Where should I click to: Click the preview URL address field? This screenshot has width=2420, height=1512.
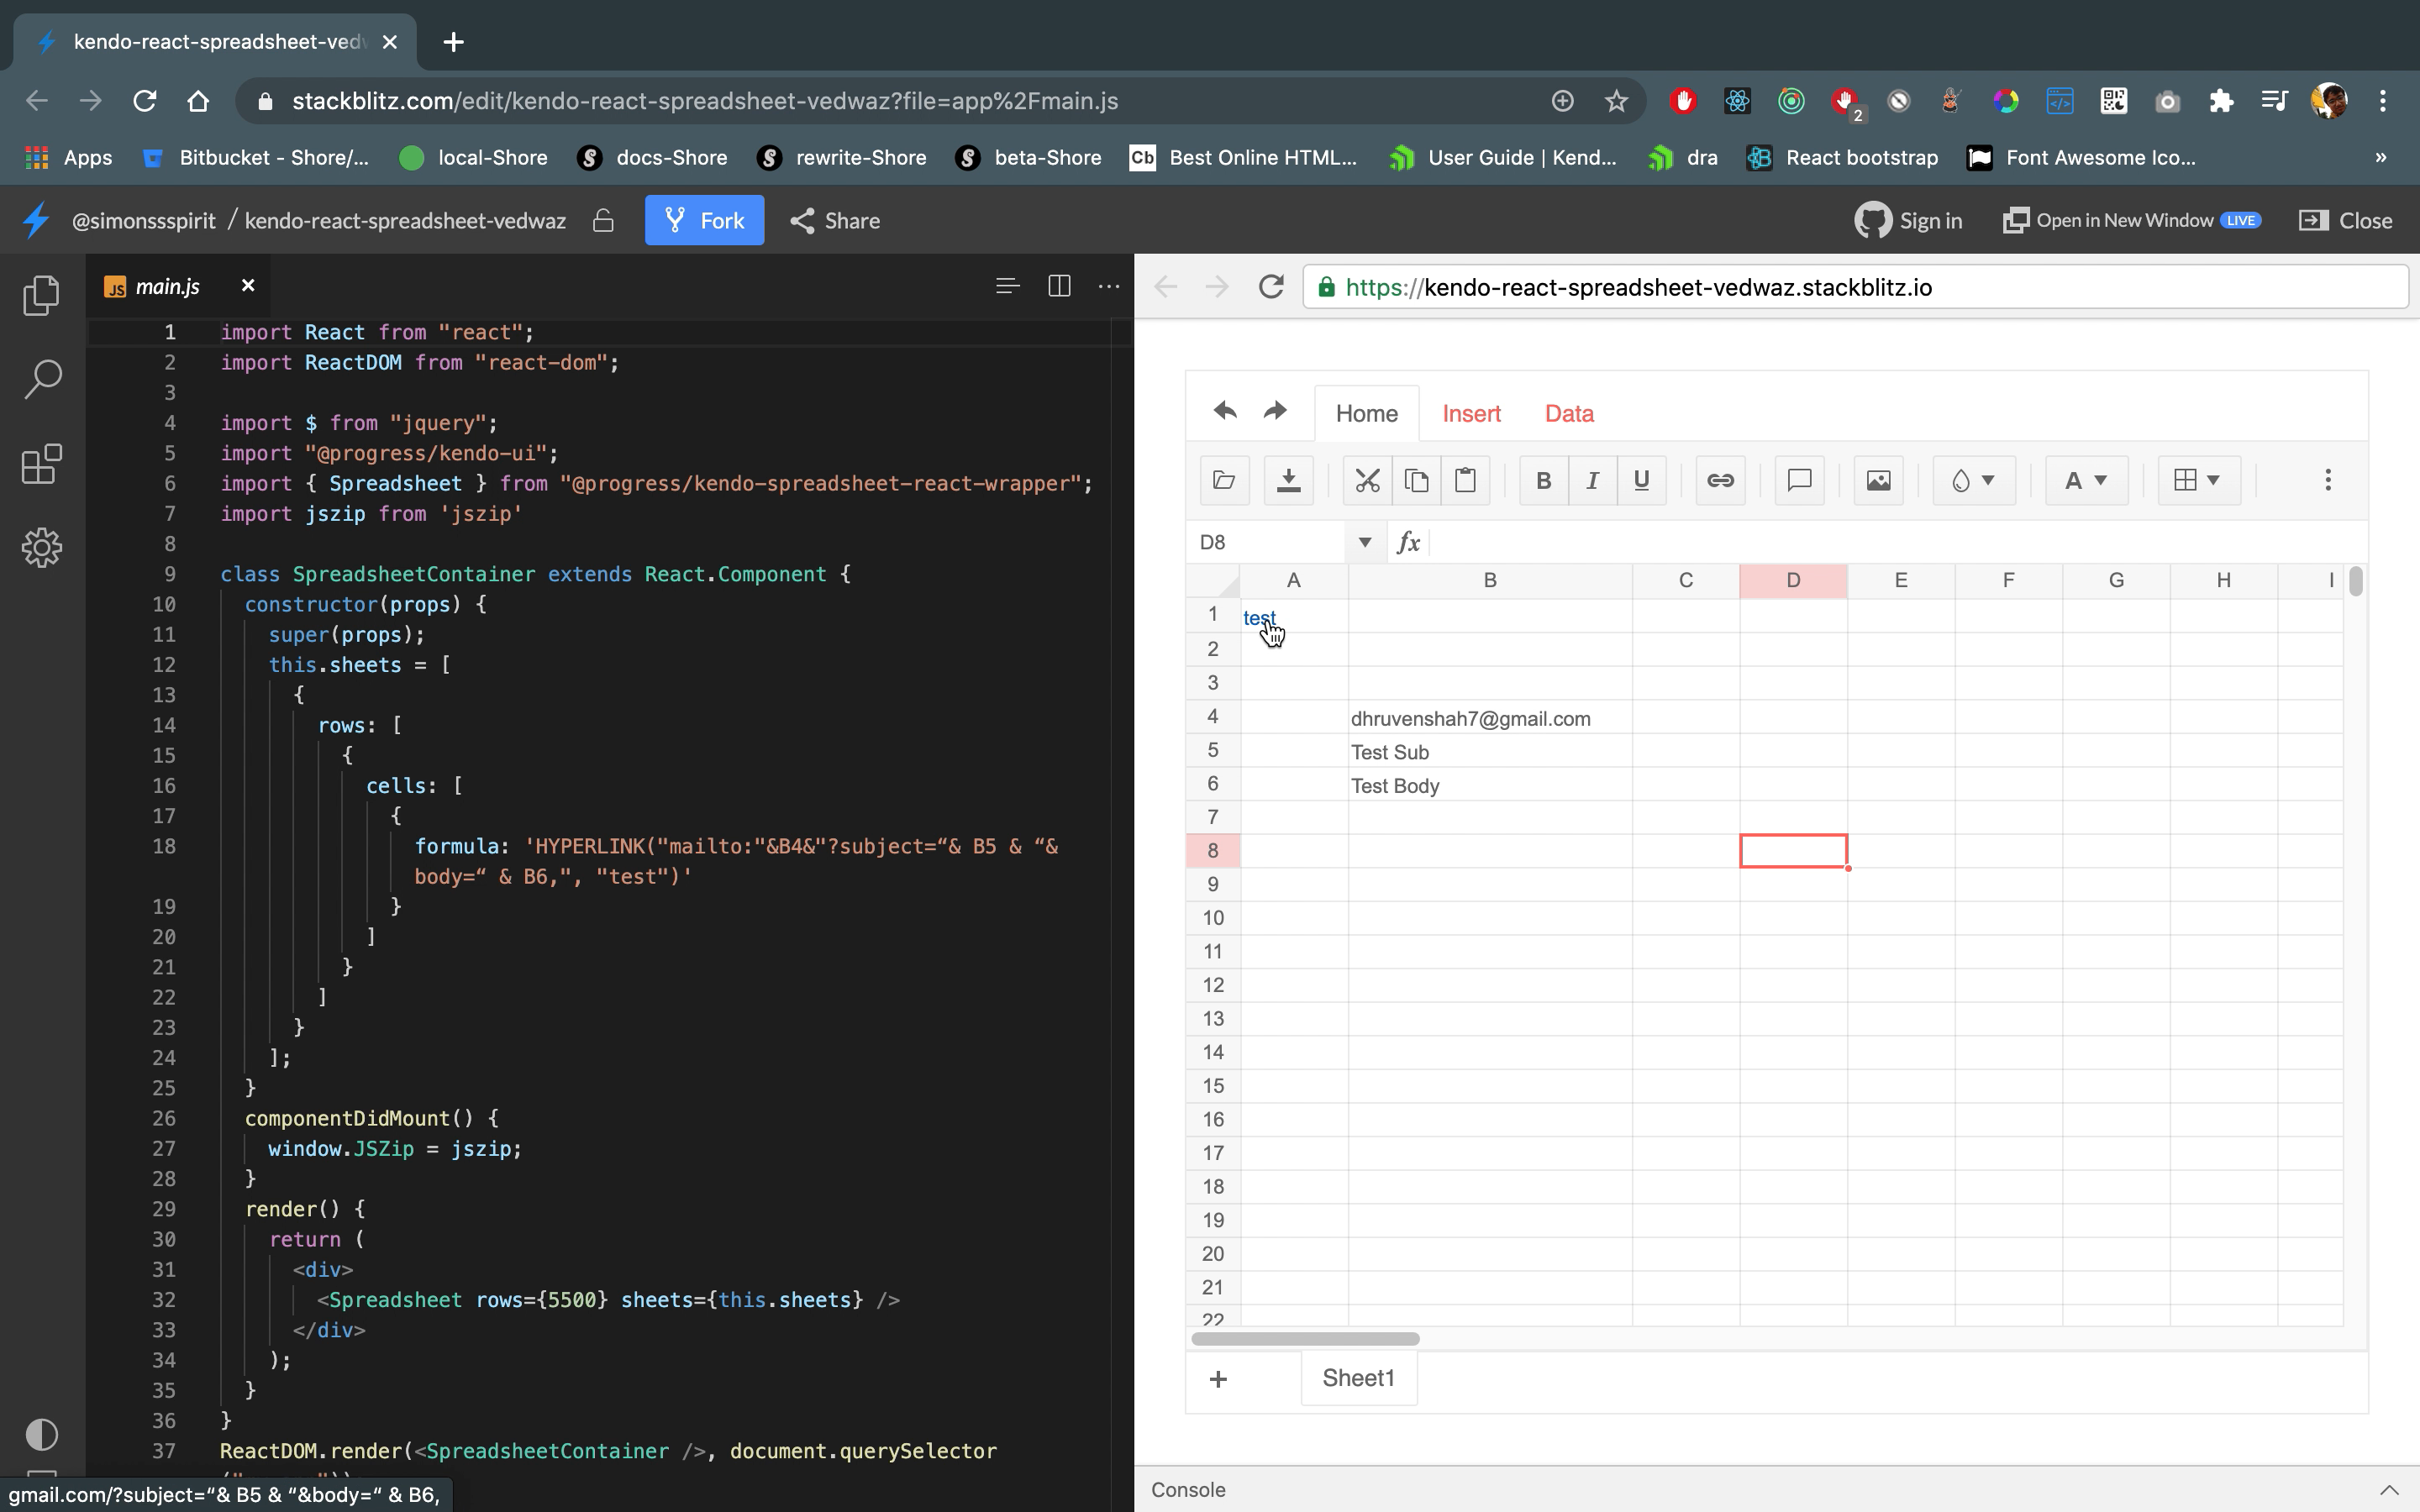(x=1856, y=287)
